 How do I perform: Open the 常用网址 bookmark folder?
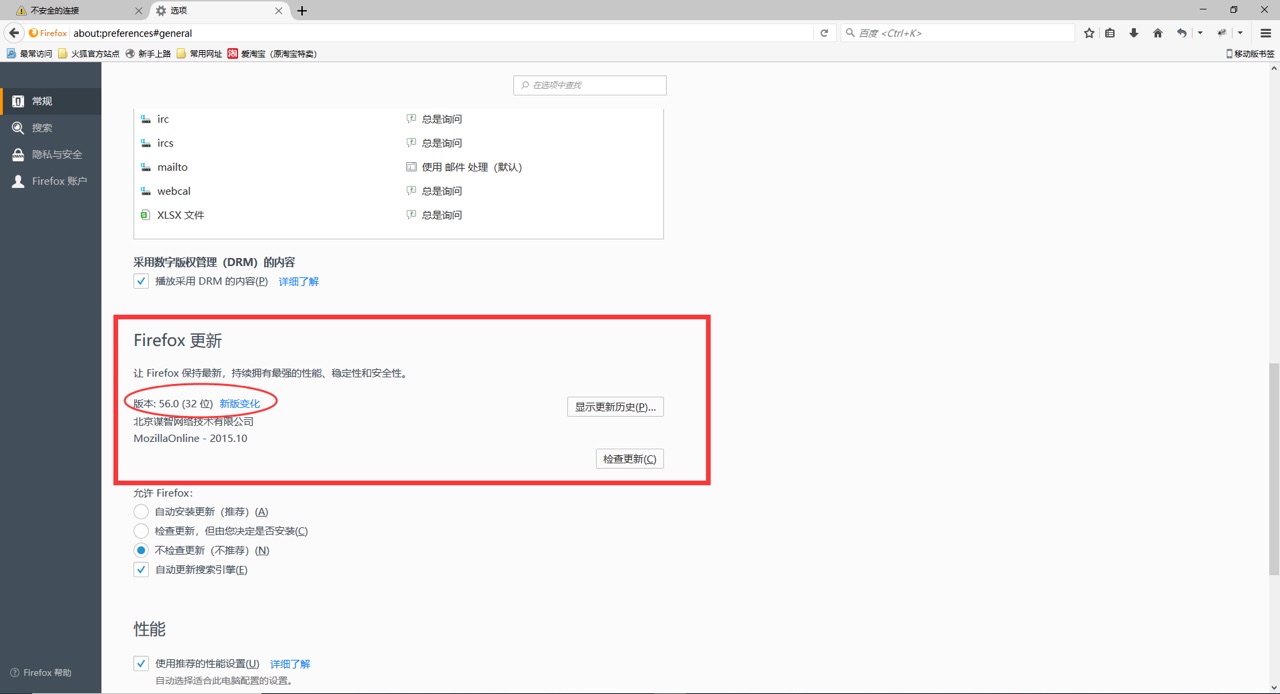[199, 54]
